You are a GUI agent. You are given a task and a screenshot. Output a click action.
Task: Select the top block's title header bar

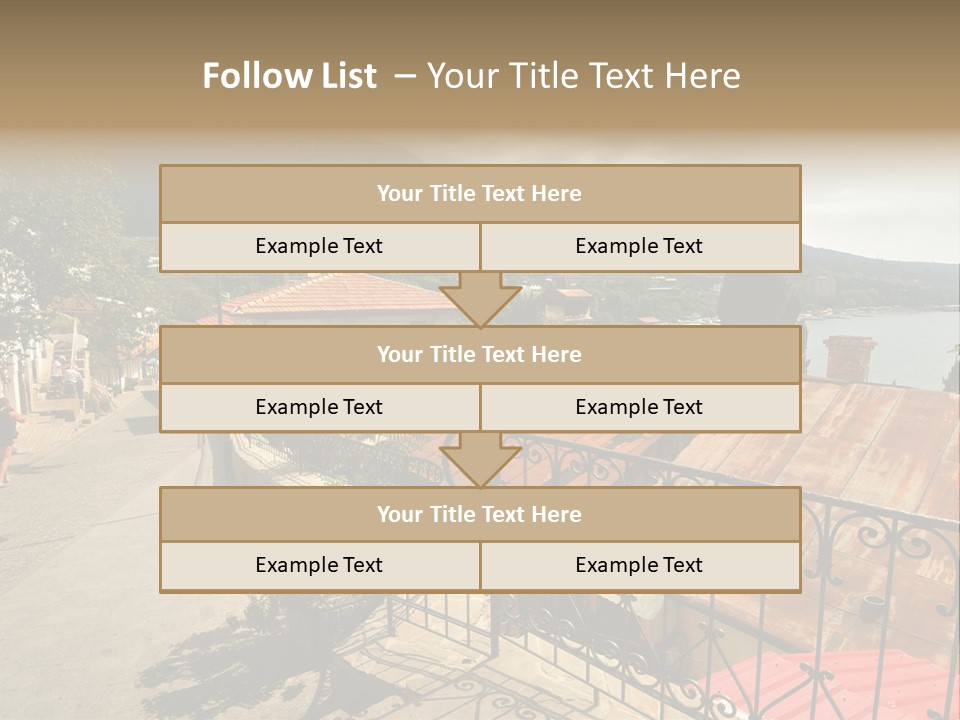[x=480, y=194]
